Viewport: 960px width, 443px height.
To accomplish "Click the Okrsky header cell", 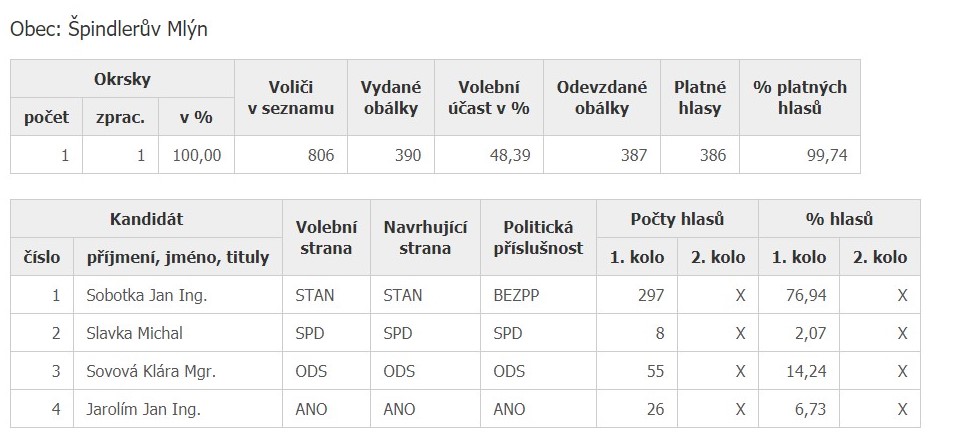I will [x=122, y=79].
